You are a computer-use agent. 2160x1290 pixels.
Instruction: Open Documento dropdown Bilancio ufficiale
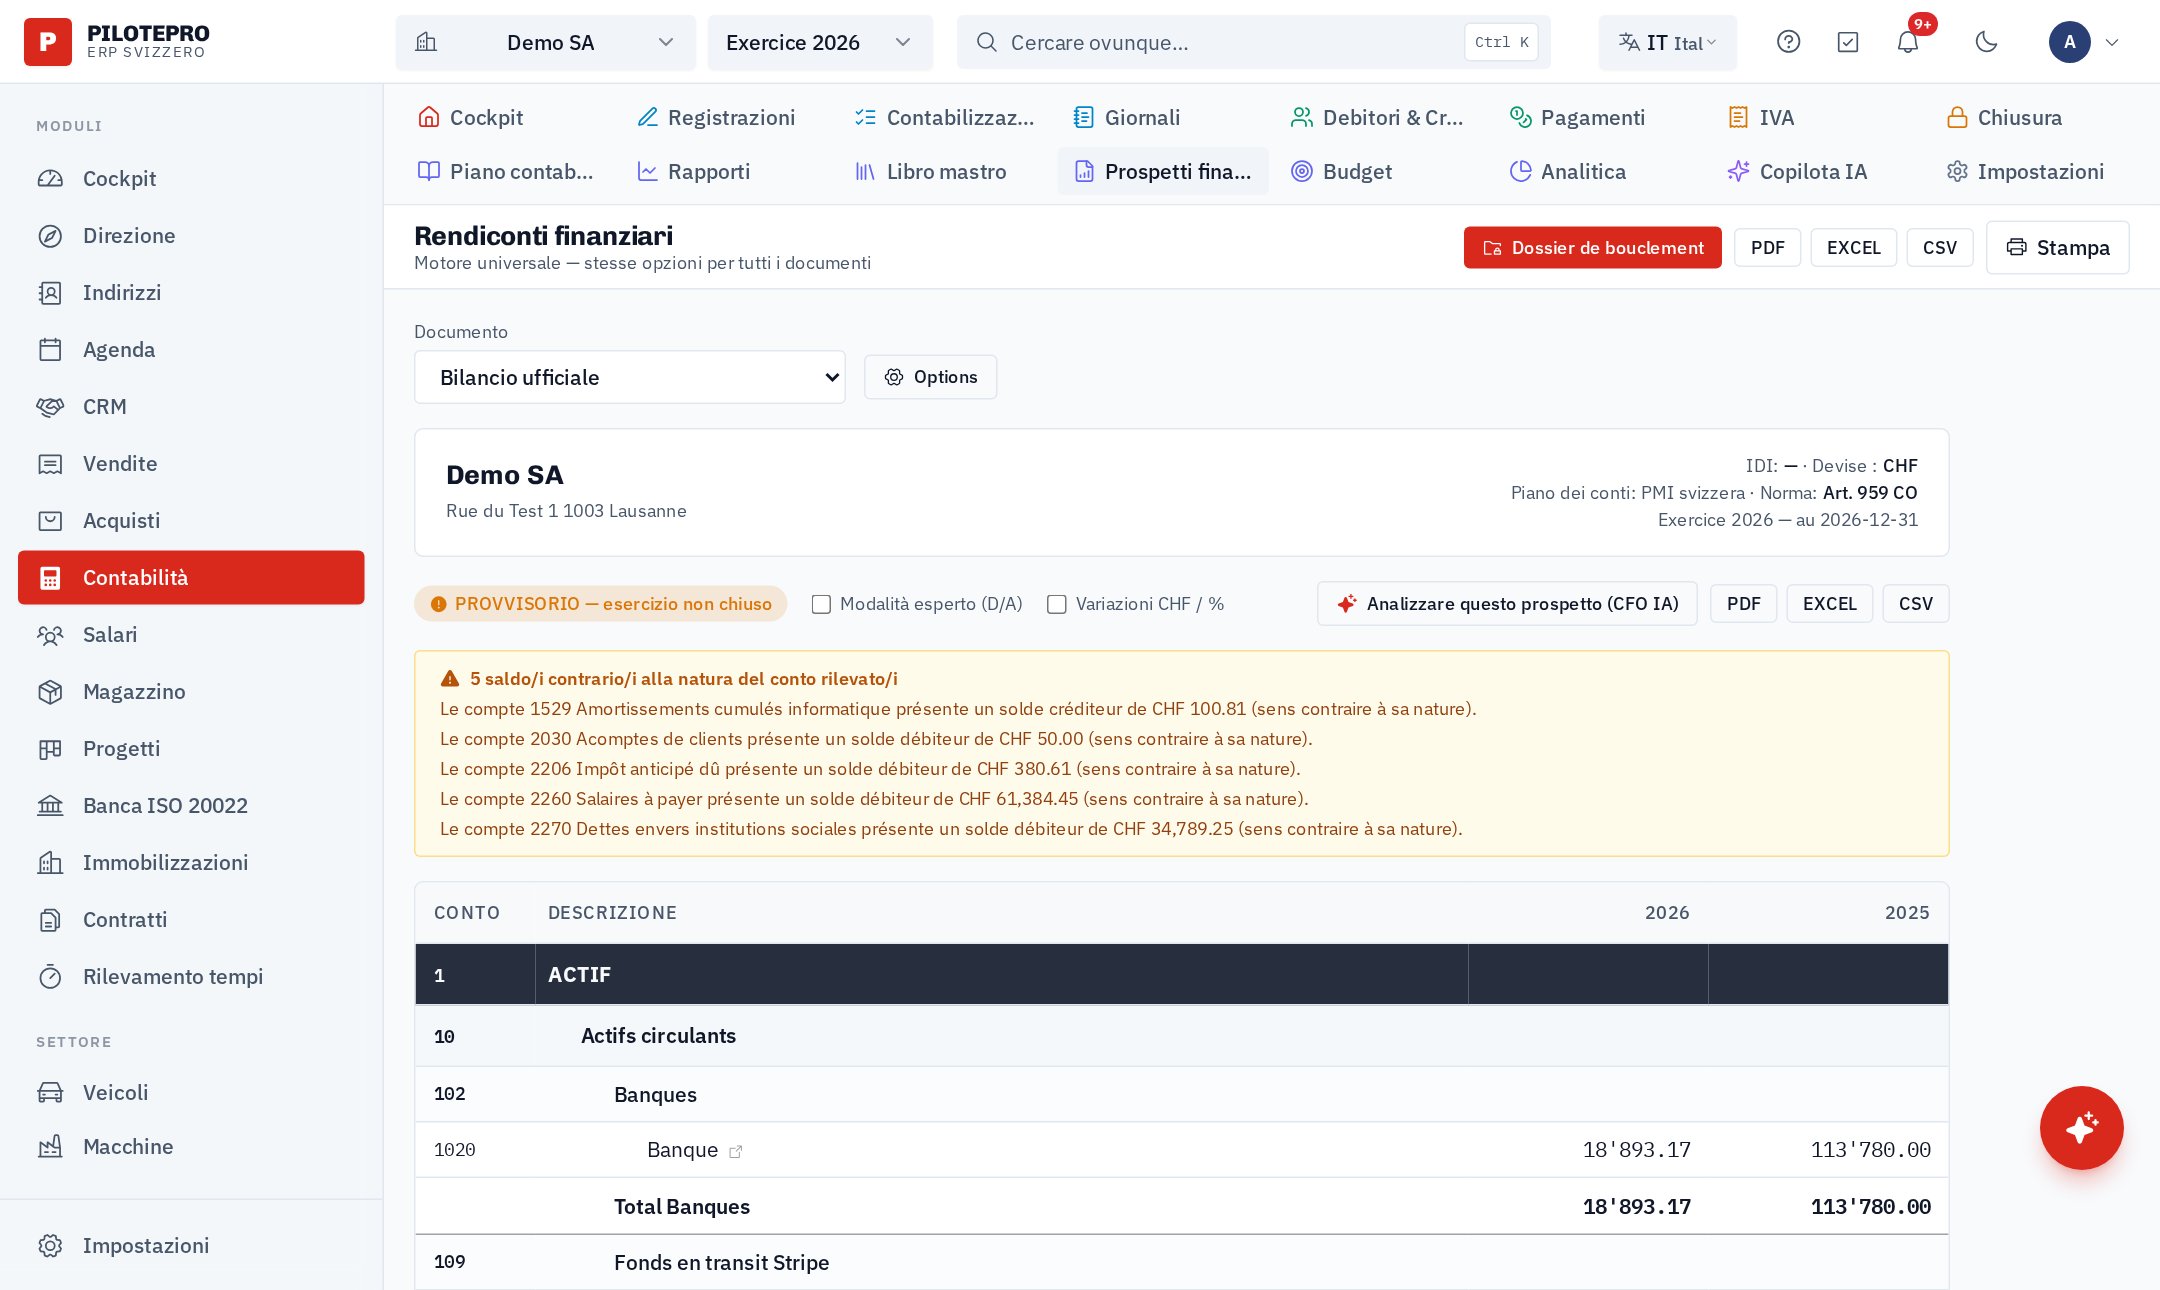[630, 377]
